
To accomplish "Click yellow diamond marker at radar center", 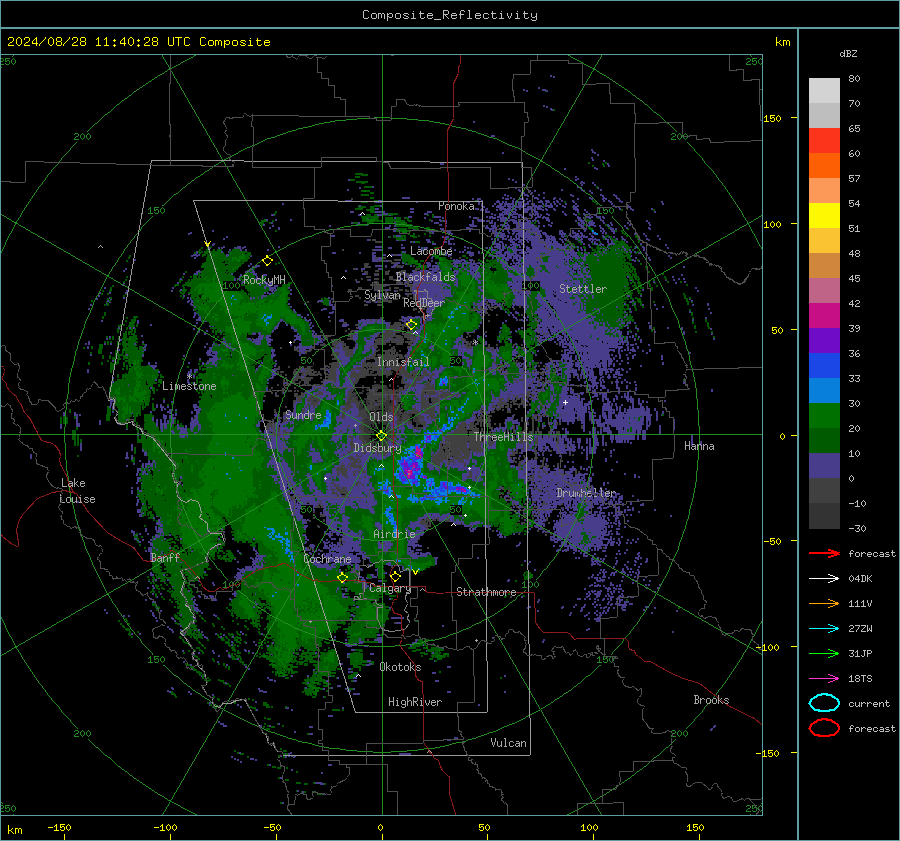I will click(381, 436).
